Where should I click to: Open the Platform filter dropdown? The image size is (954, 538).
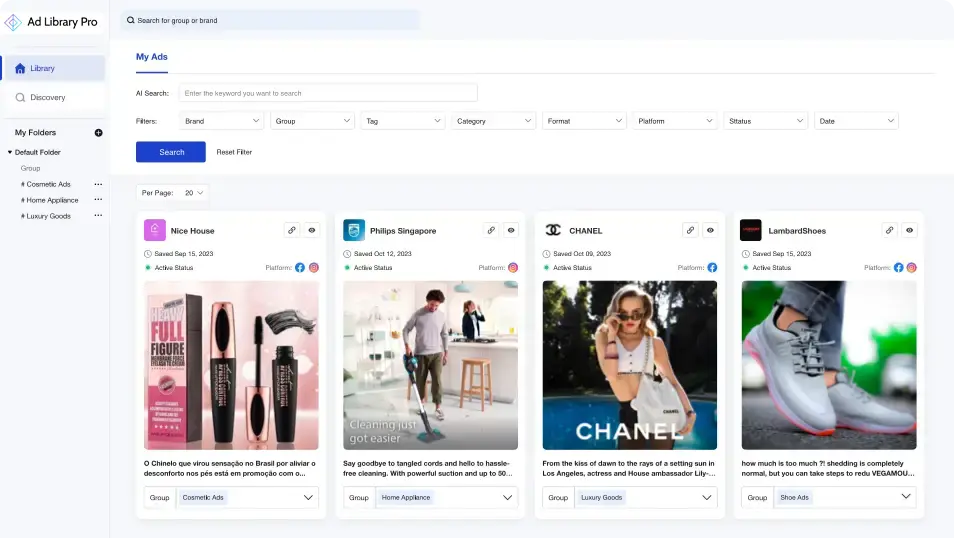coord(675,121)
